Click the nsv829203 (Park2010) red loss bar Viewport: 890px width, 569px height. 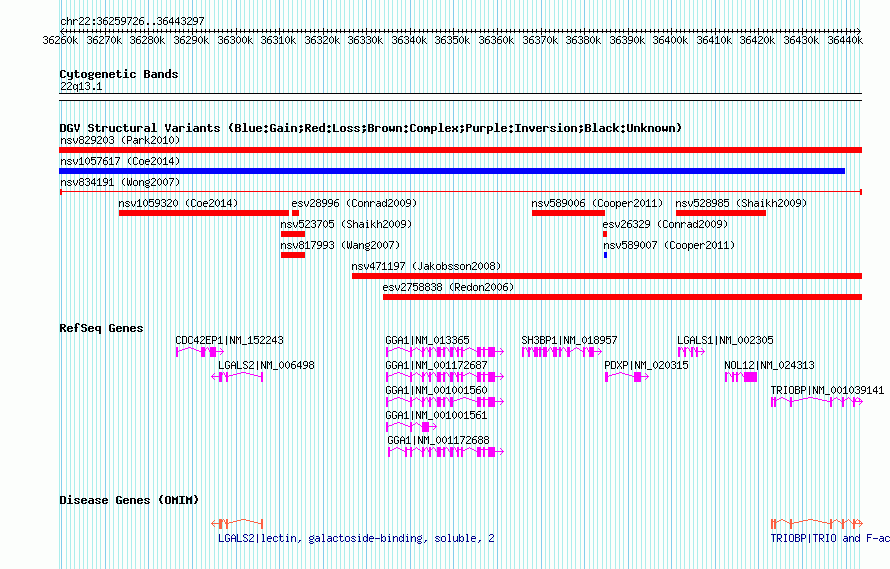[460, 150]
